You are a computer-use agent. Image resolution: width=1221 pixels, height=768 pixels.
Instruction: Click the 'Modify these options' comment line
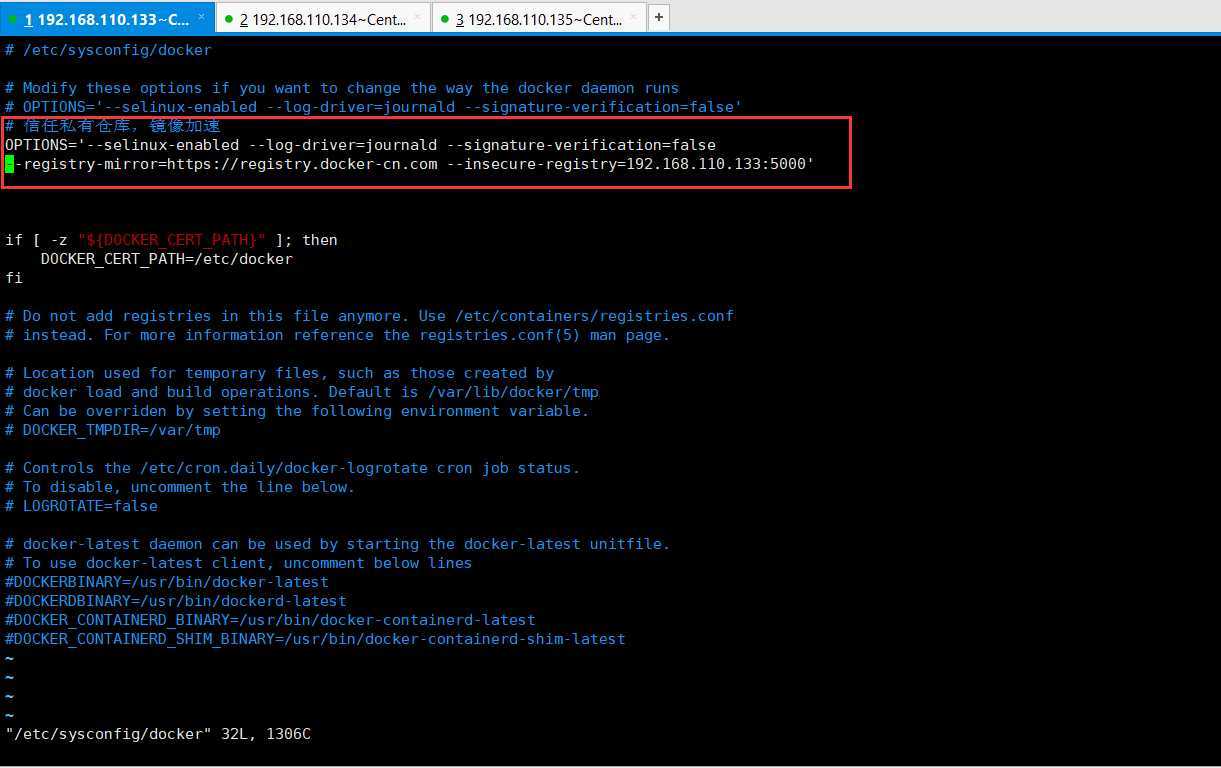click(342, 88)
